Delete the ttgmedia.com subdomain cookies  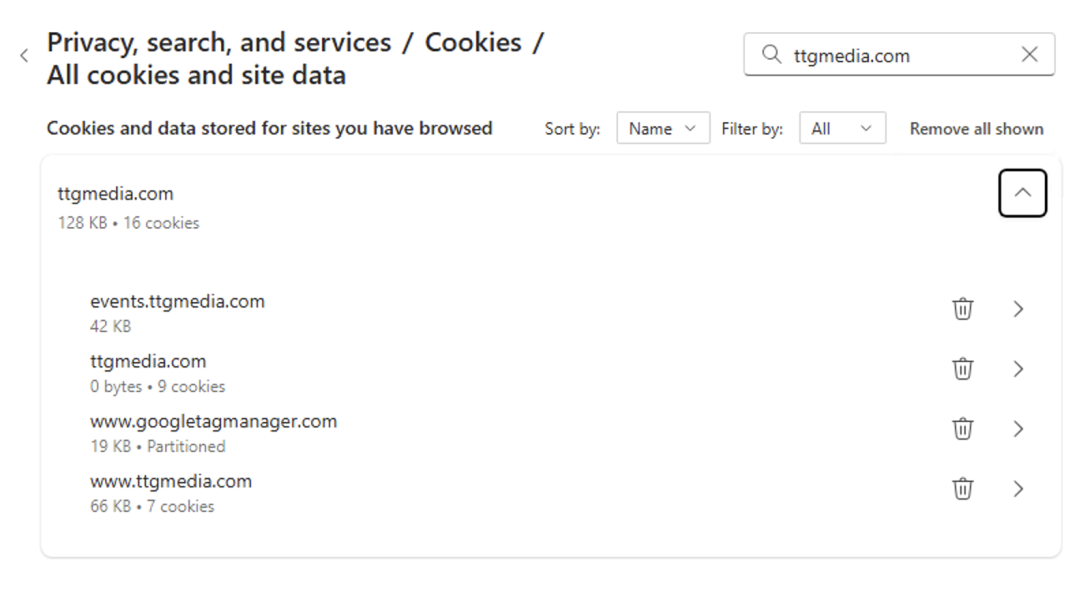962,368
